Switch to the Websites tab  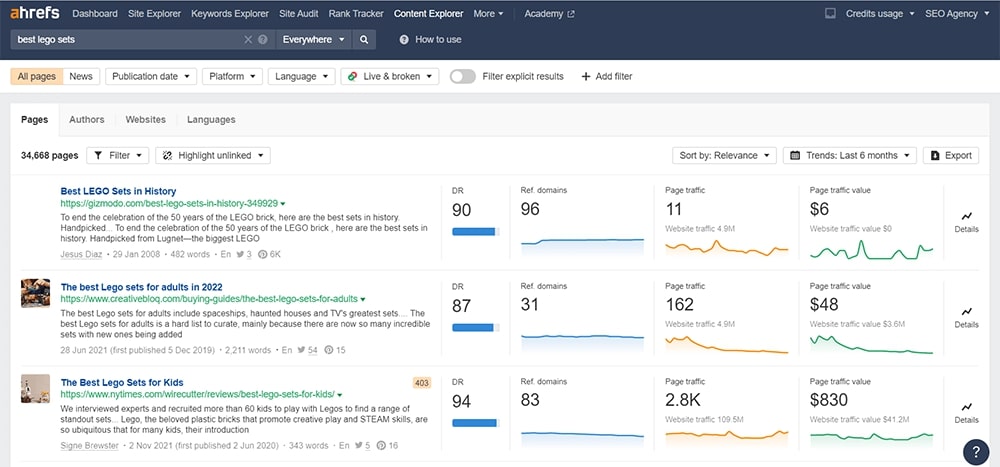point(145,119)
